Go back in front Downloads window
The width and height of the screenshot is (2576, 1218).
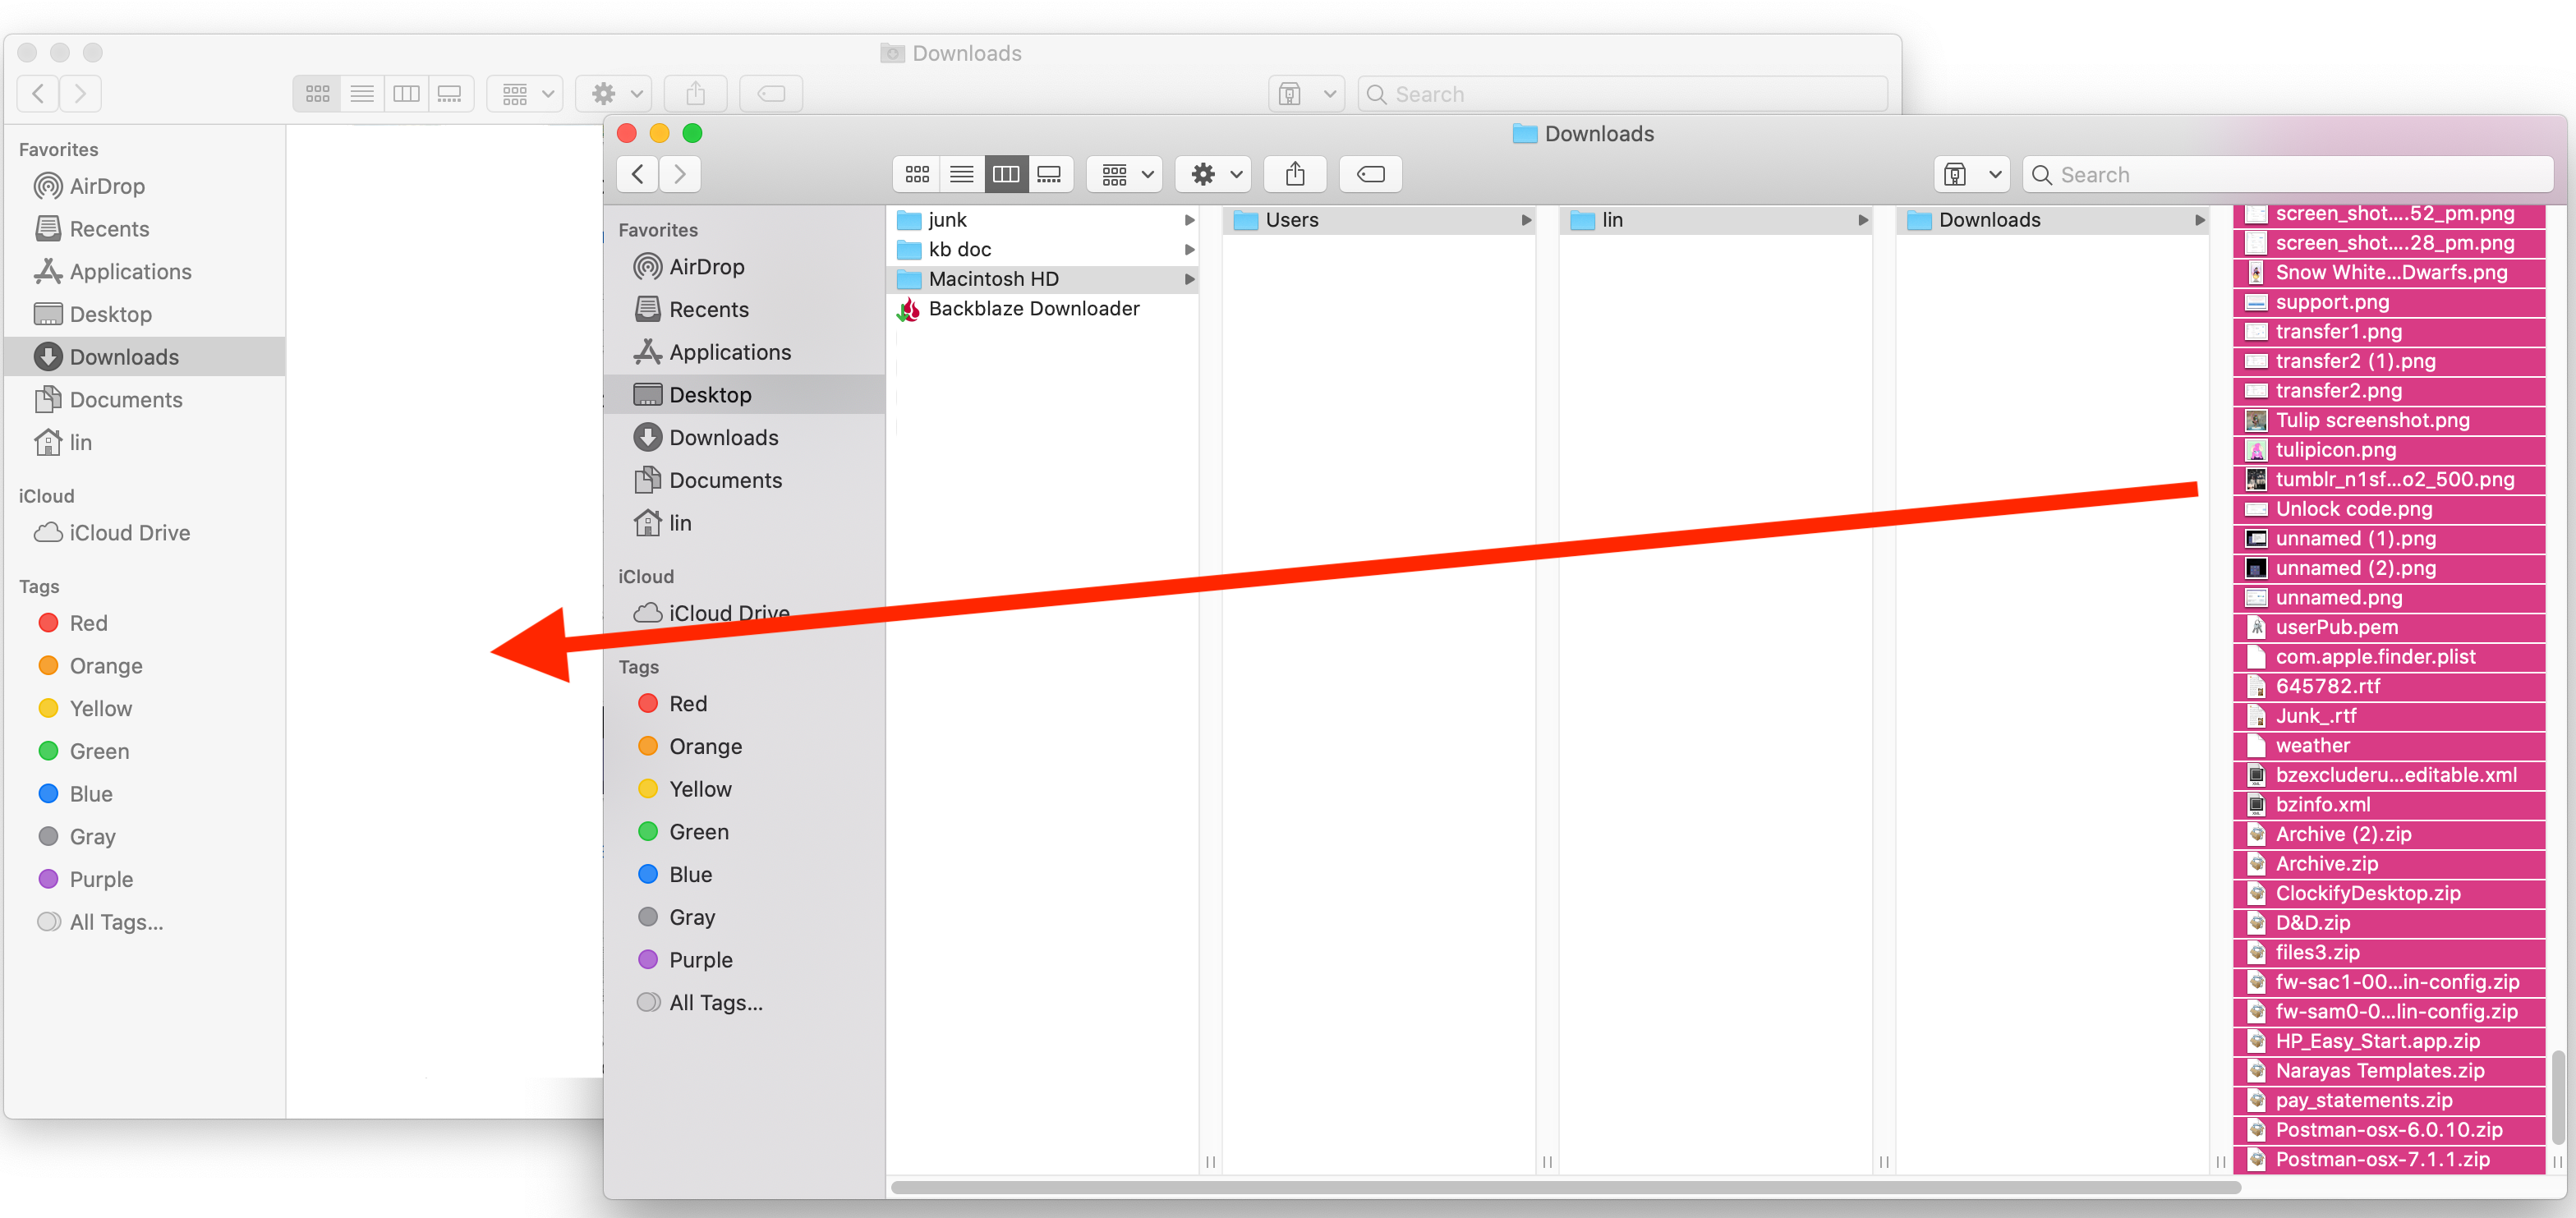click(x=637, y=174)
